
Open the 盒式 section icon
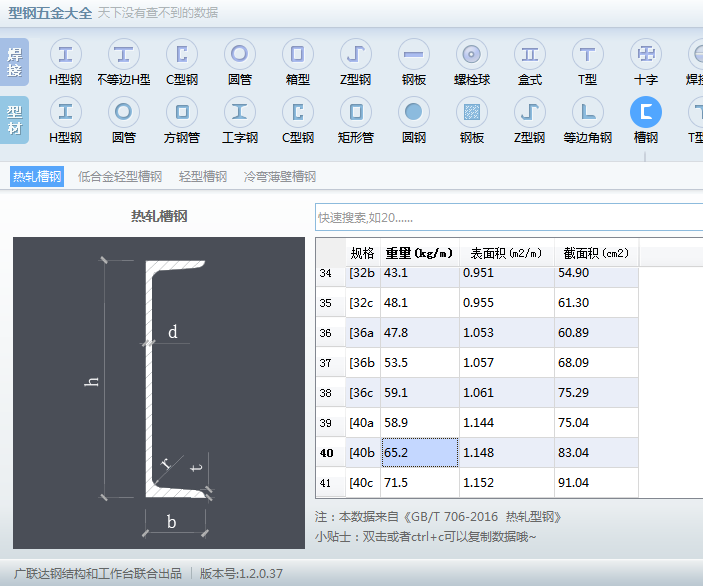pos(530,54)
